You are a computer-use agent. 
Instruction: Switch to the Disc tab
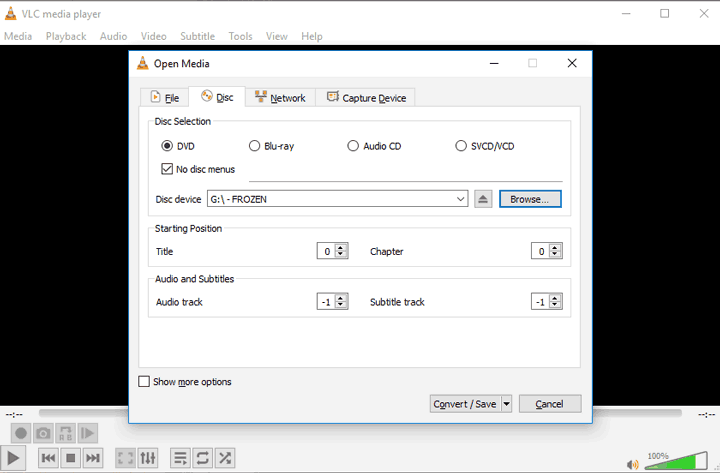tap(217, 97)
